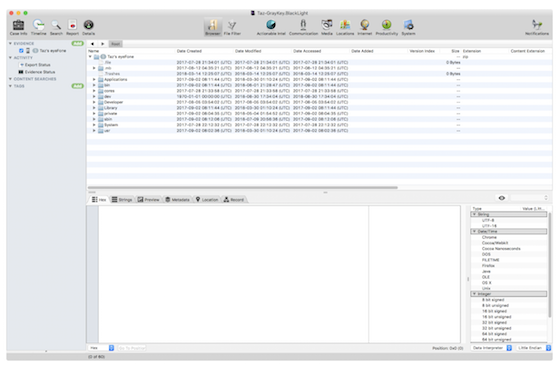Switch to the Location tab
The width and height of the screenshot is (560, 367).
207,200
